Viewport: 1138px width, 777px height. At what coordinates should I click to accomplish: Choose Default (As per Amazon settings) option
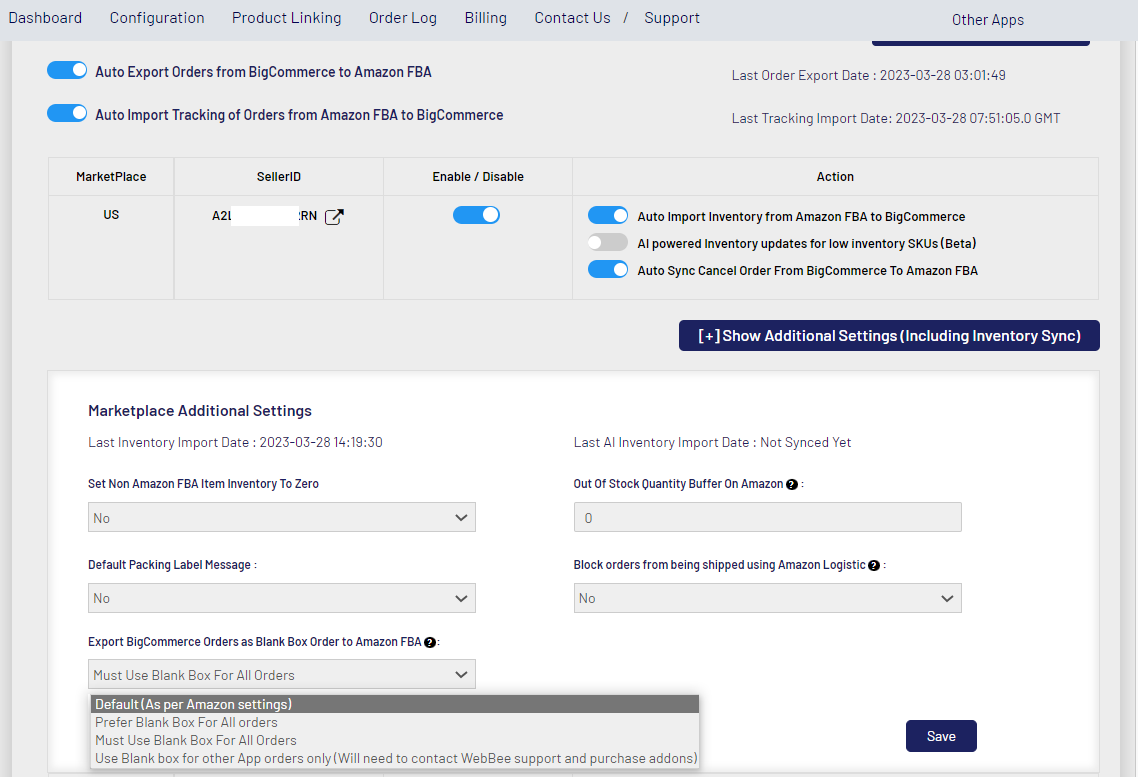194,704
